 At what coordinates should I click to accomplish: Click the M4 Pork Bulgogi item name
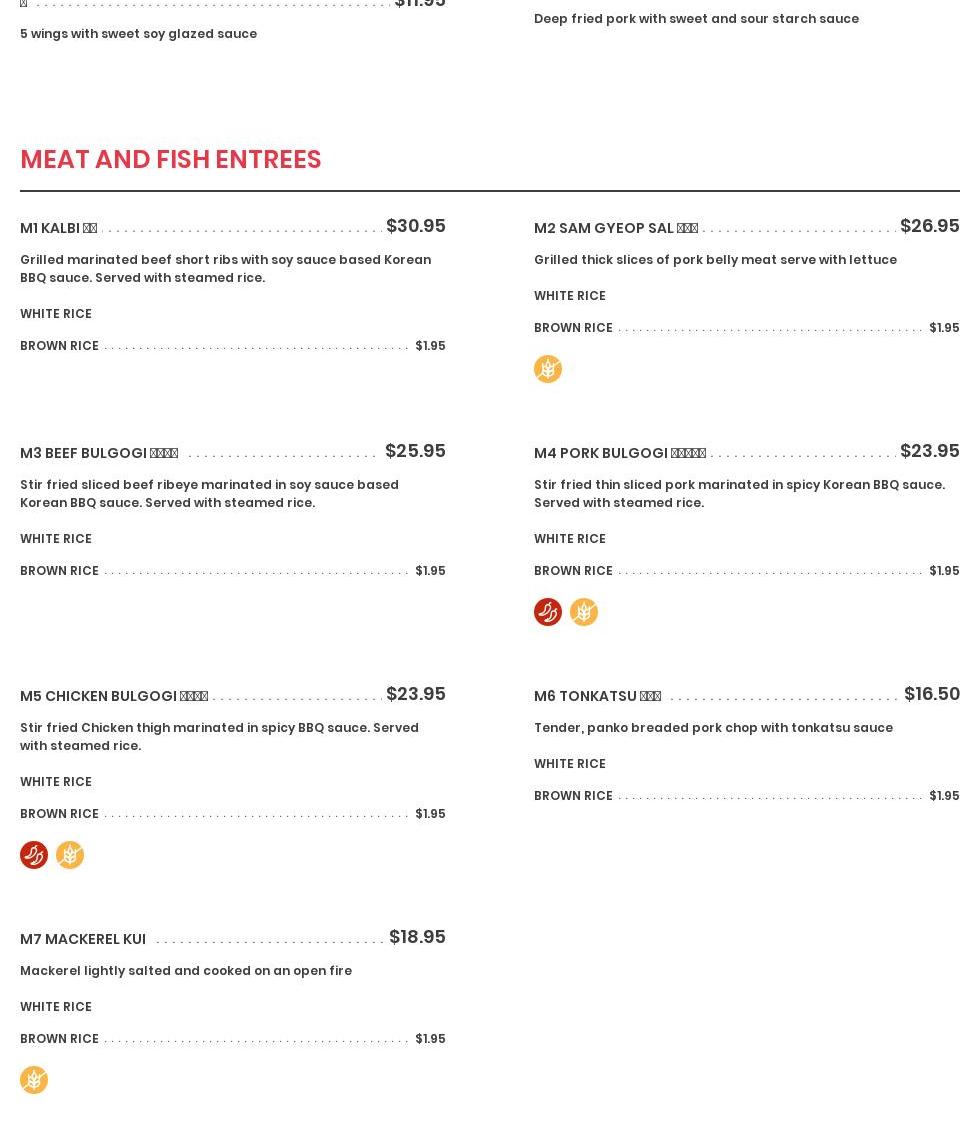click(619, 453)
